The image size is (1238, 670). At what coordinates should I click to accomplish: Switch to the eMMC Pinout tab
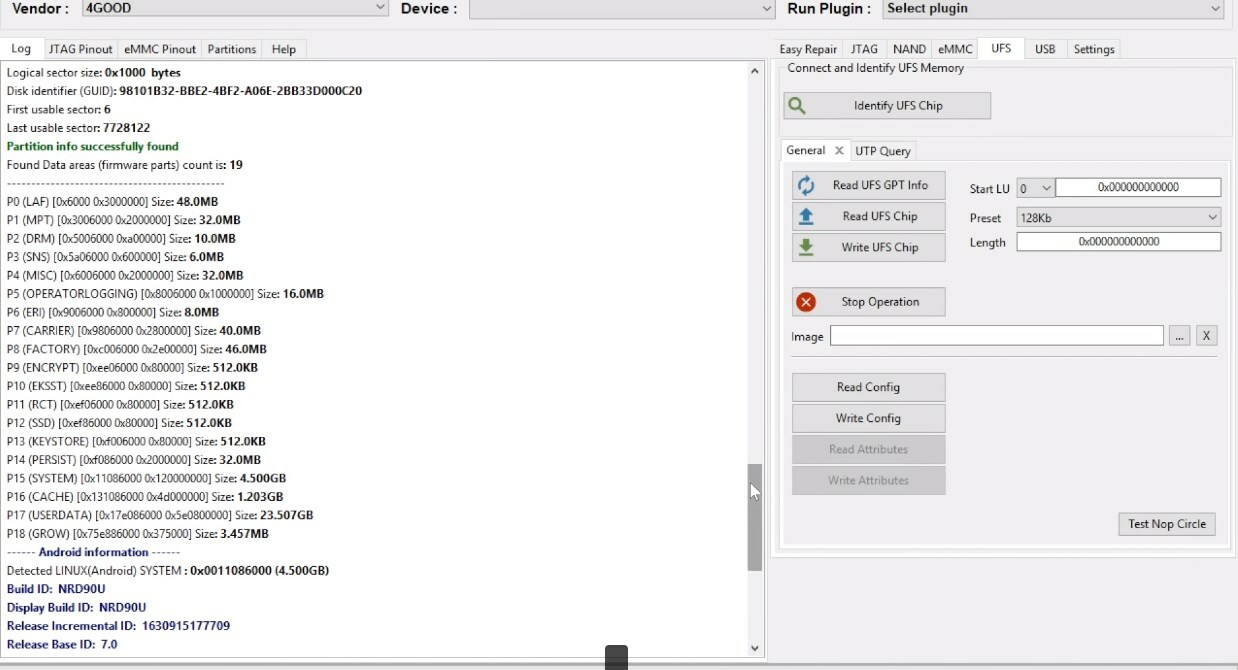tap(160, 49)
